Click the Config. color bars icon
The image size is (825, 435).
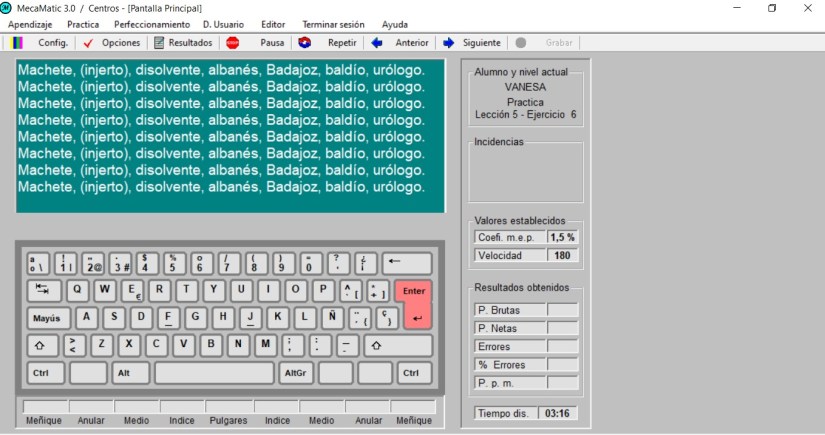pyautogui.click(x=17, y=43)
